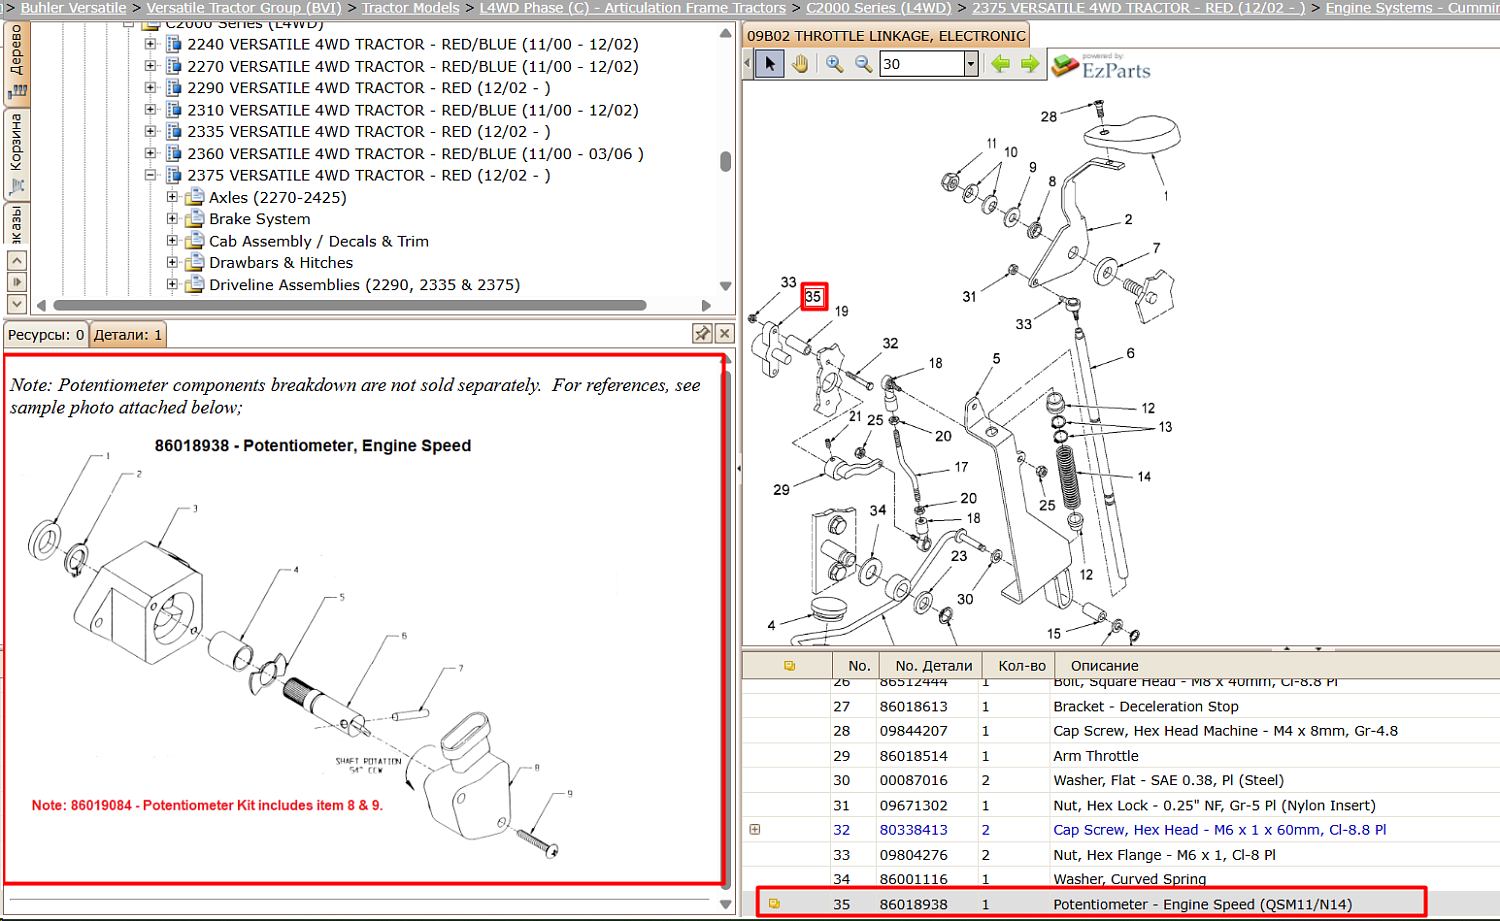The image size is (1500, 921).
Task: Click the sidebar down arrow button
Action: coord(17,303)
